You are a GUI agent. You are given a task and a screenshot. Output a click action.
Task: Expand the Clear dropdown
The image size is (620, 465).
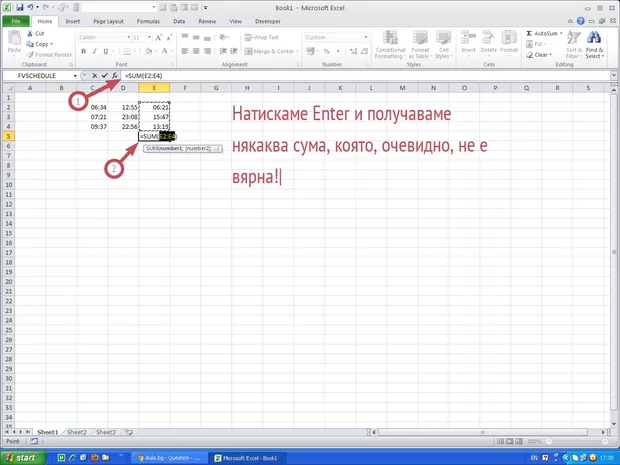point(550,55)
